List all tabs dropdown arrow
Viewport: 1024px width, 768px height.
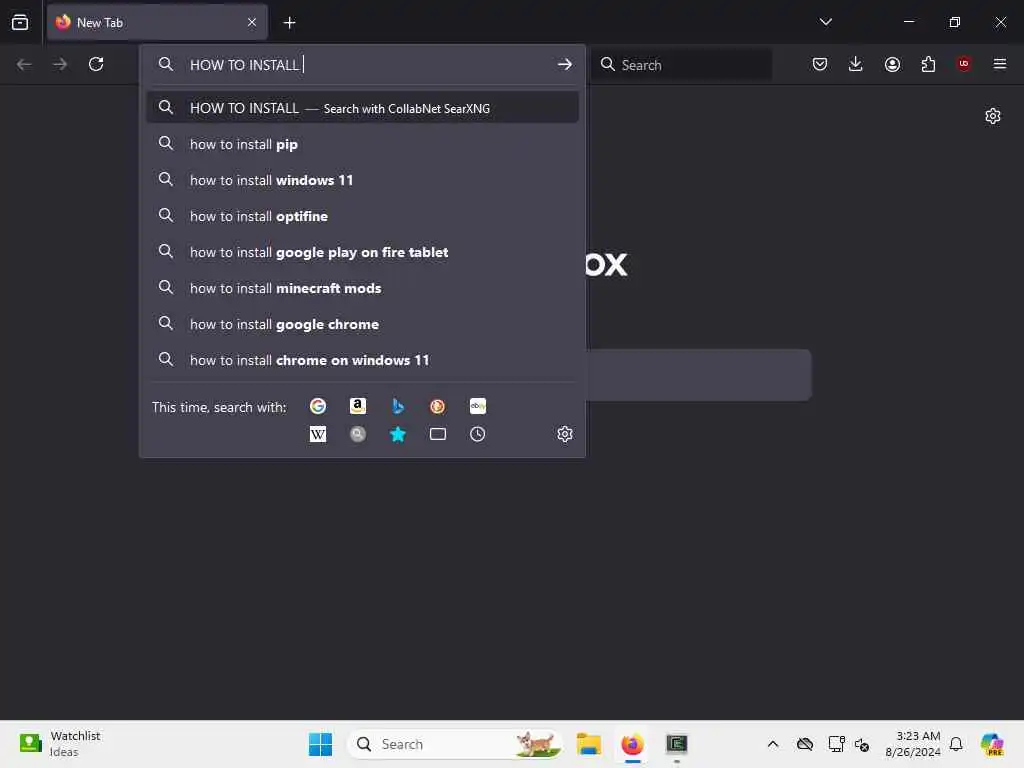click(x=825, y=22)
